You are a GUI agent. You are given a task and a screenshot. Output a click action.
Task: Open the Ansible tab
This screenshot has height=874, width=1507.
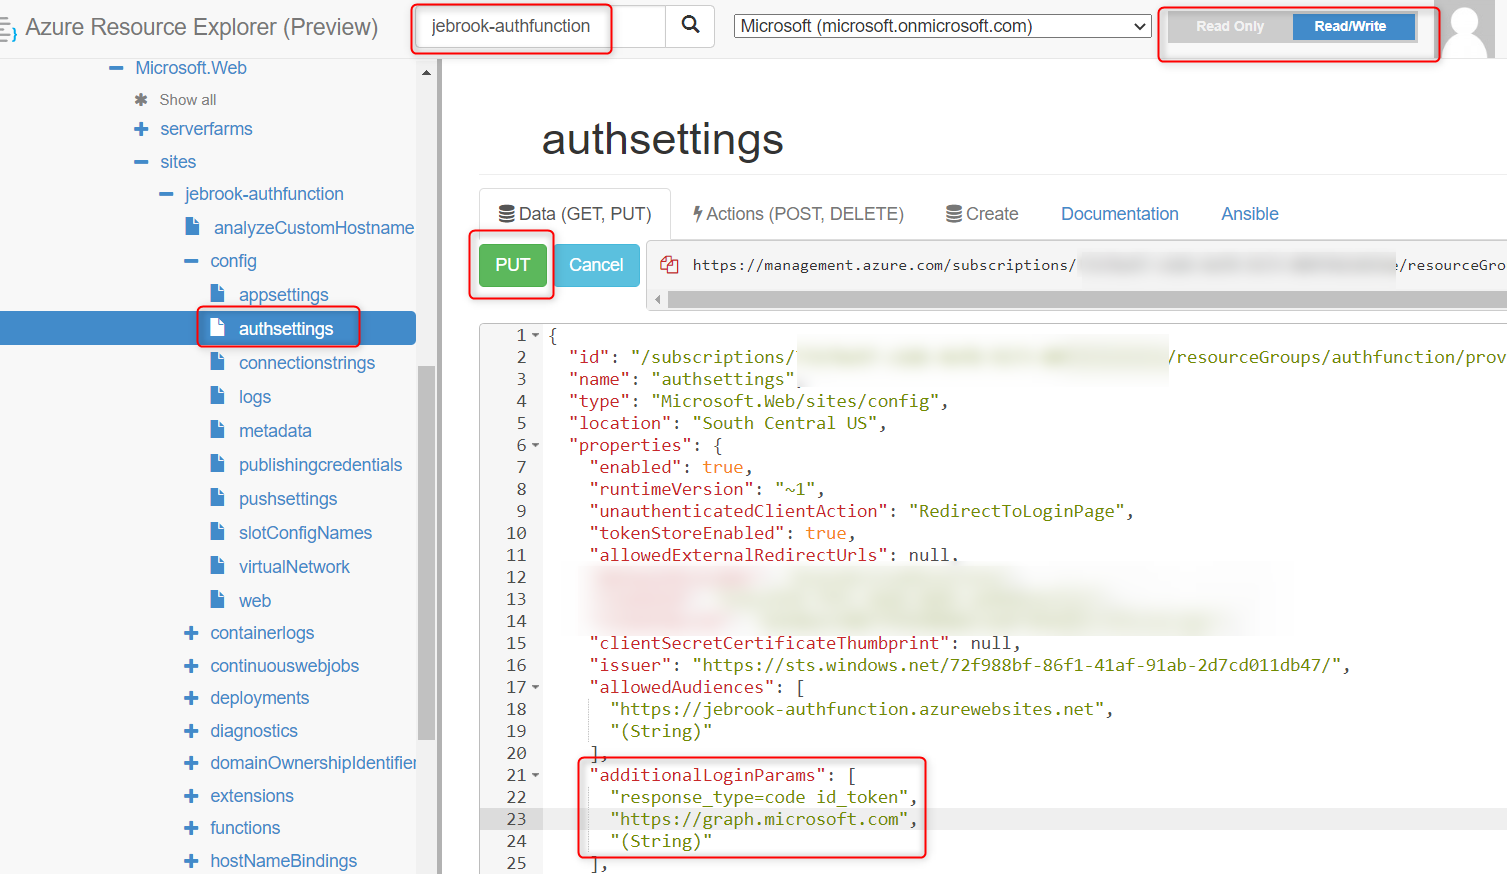coord(1249,213)
